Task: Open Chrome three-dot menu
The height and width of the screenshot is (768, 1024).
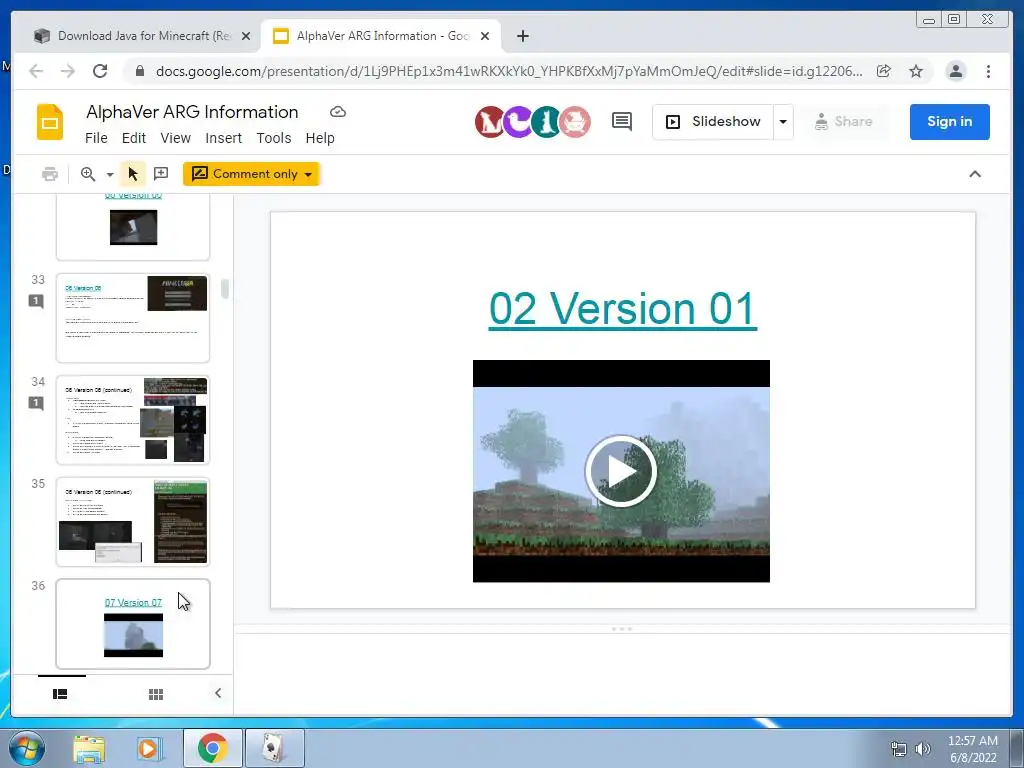Action: pyautogui.click(x=988, y=71)
